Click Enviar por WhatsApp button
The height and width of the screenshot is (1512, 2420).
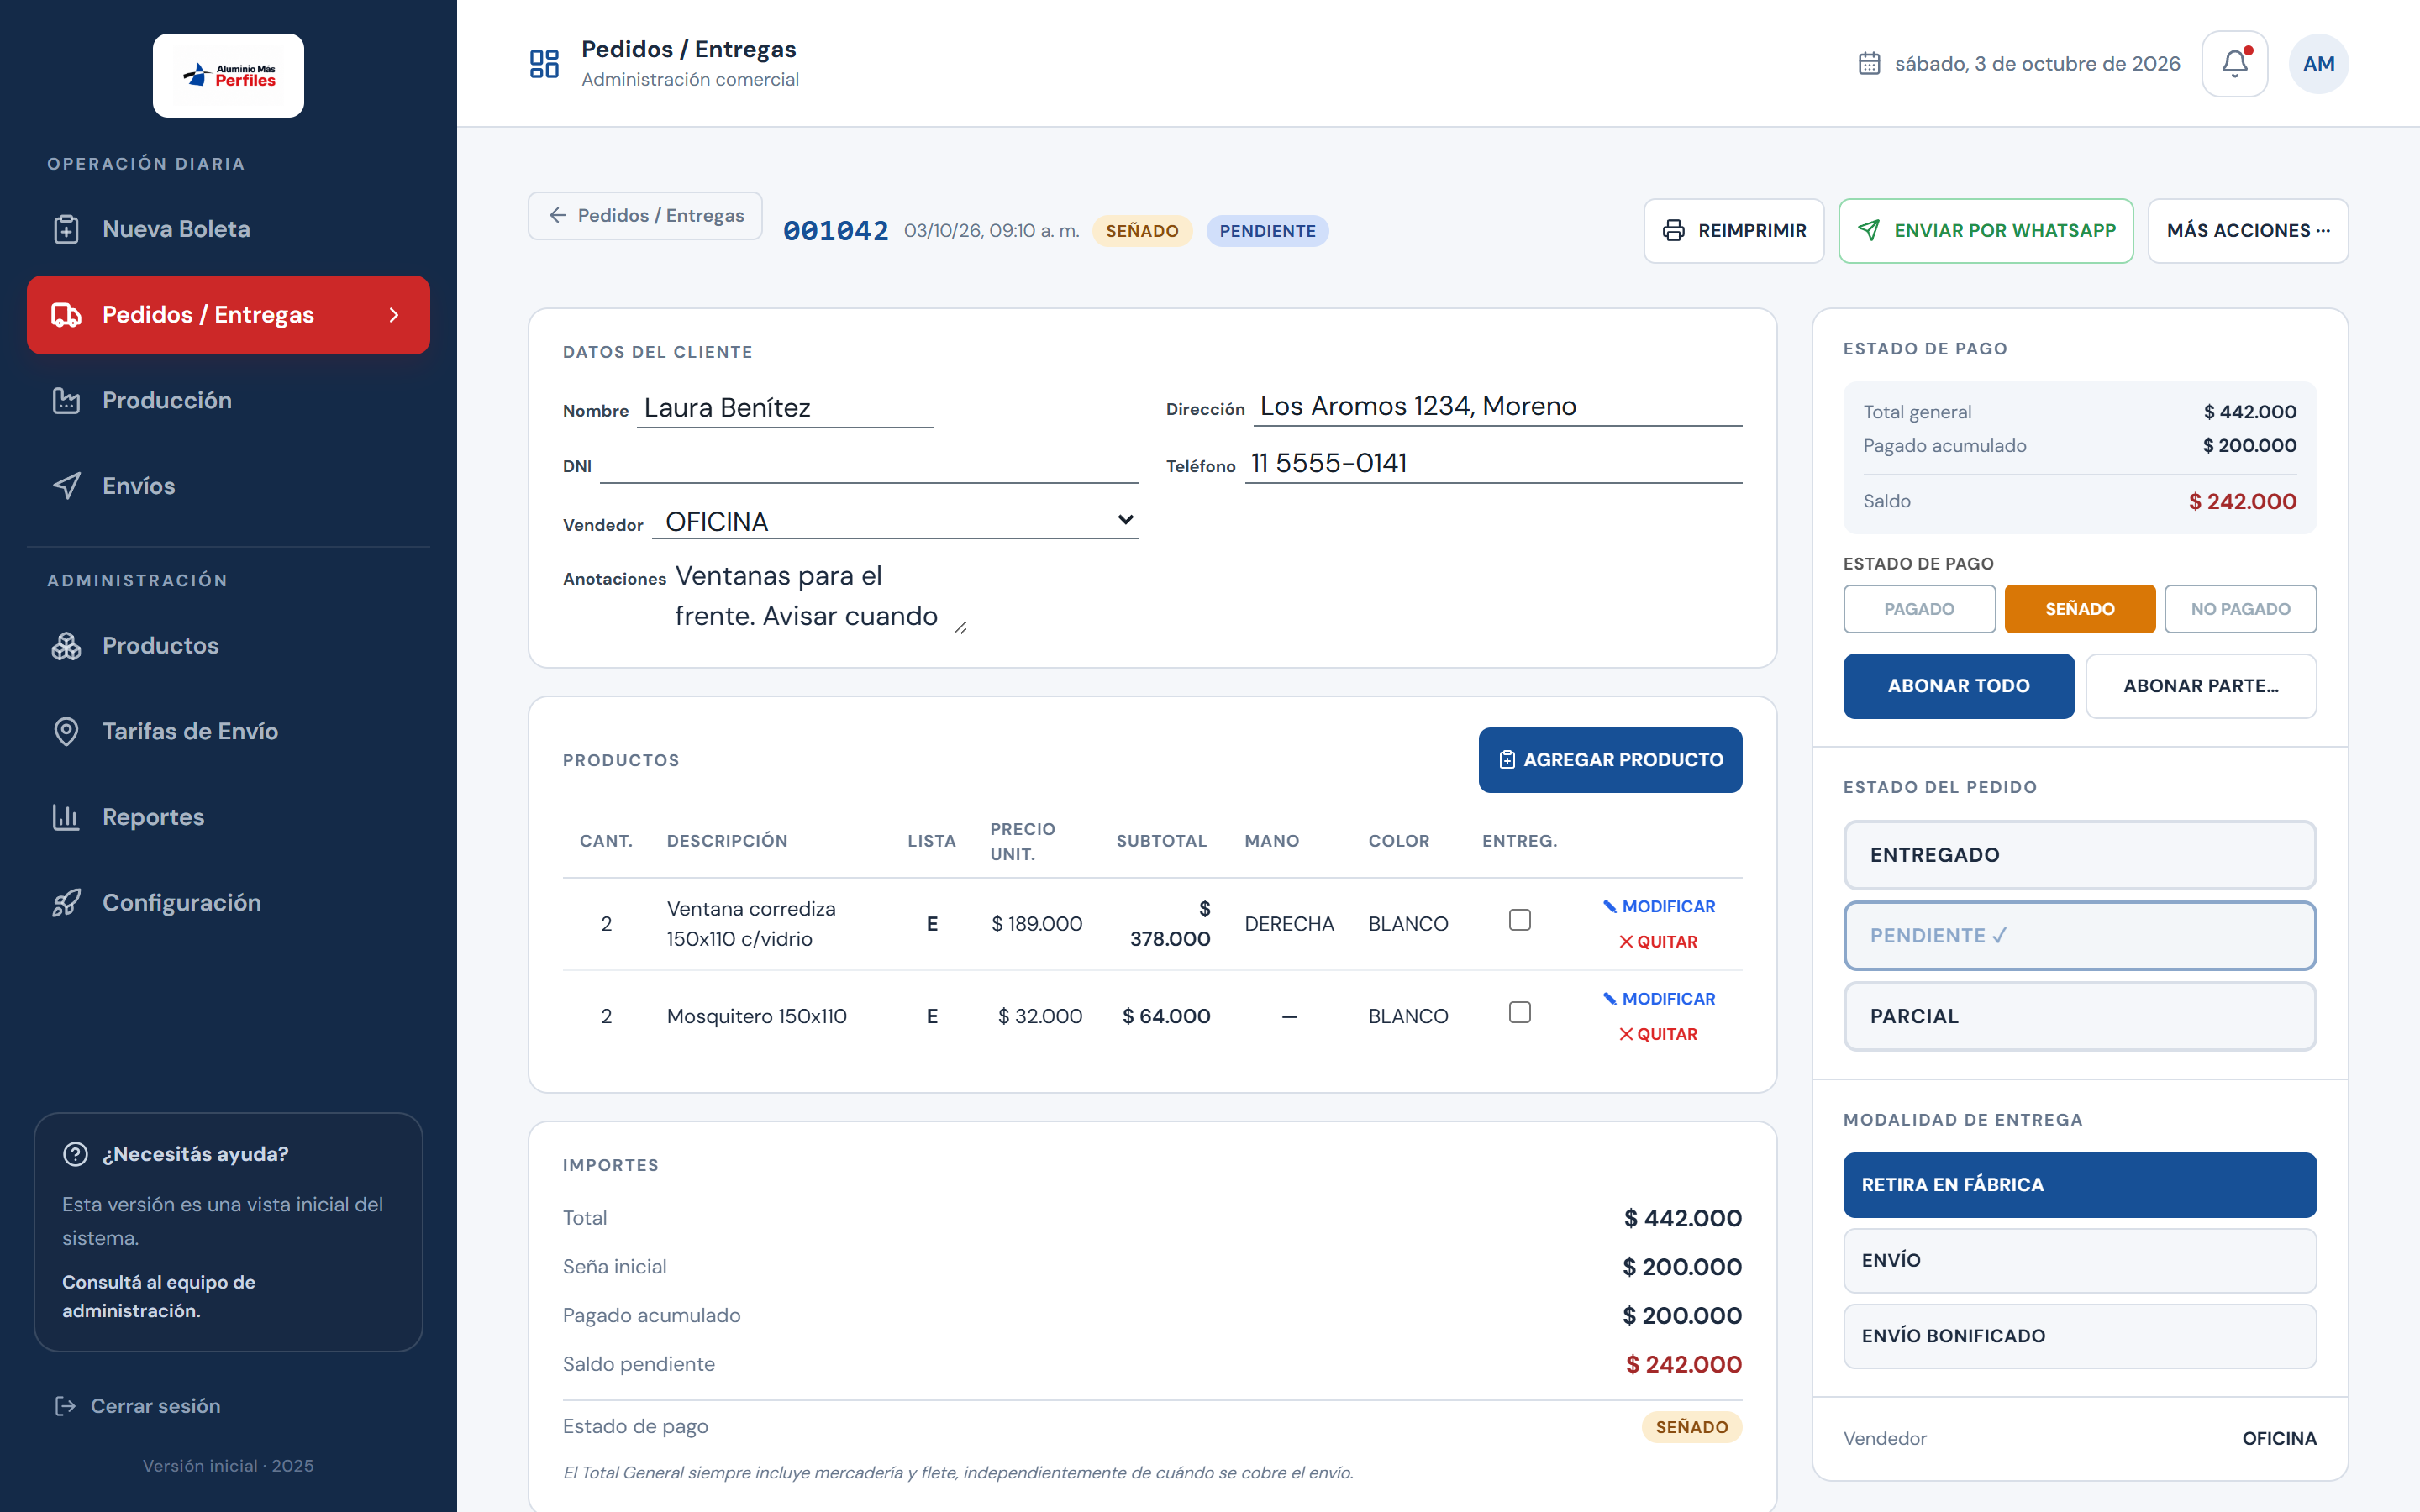(1985, 231)
